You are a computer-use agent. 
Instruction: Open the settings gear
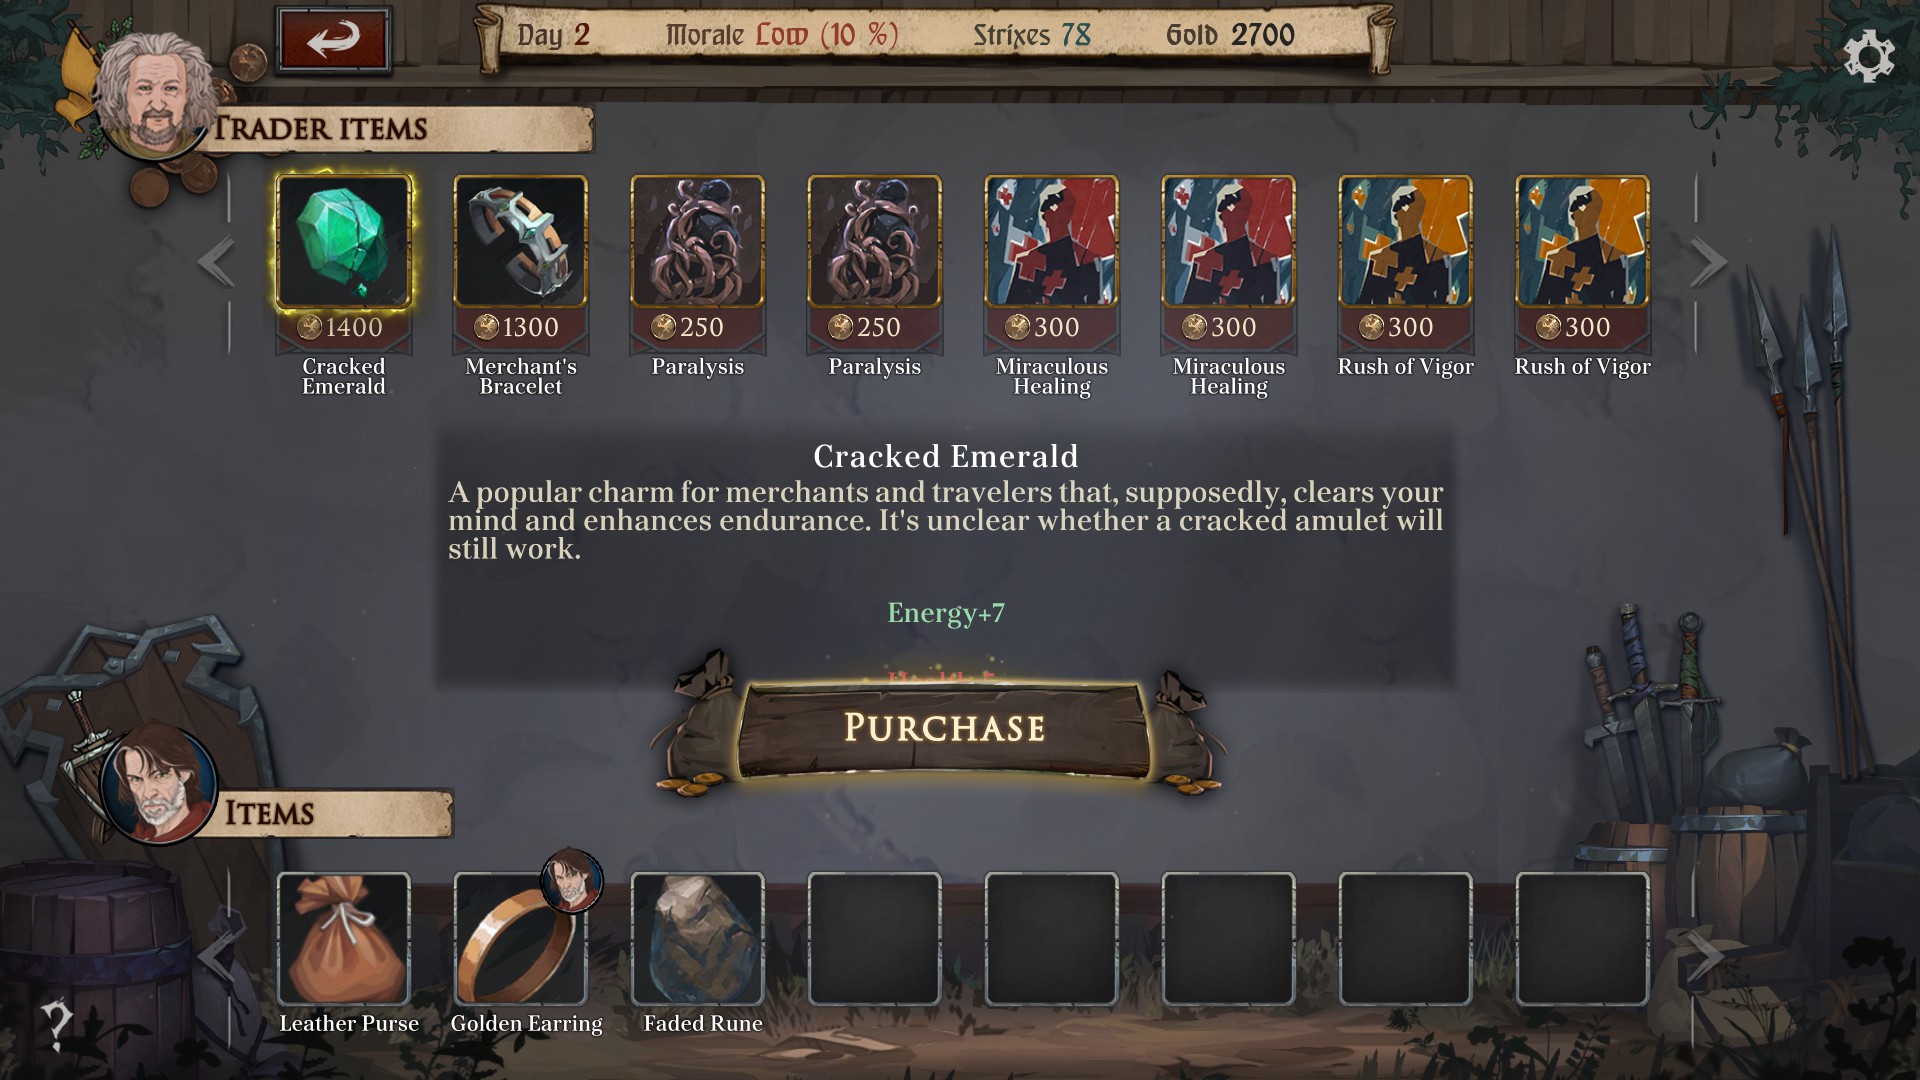tap(1868, 57)
